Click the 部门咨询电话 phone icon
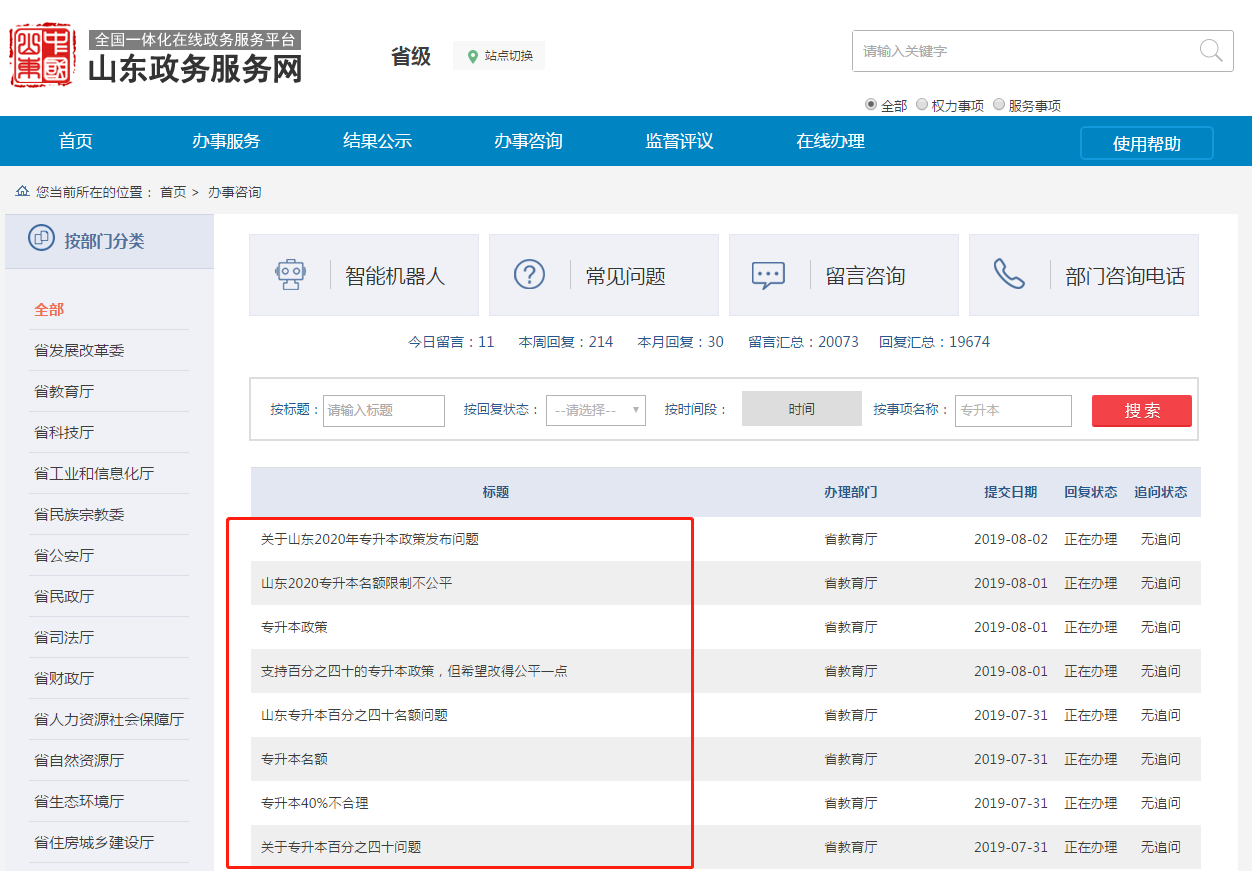The image size is (1252, 871). [x=1008, y=275]
